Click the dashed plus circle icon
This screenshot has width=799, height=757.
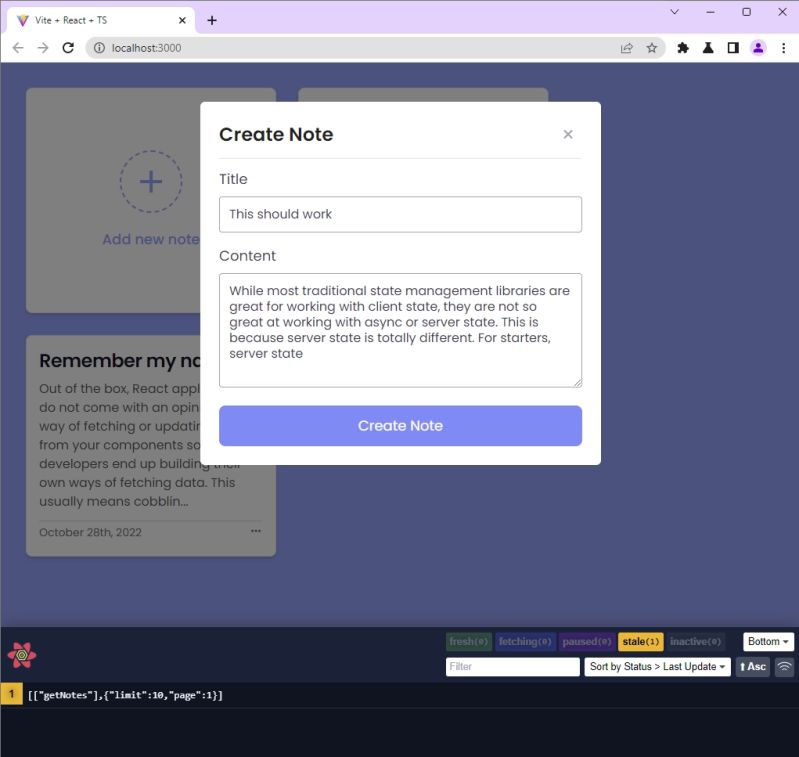coord(151,181)
